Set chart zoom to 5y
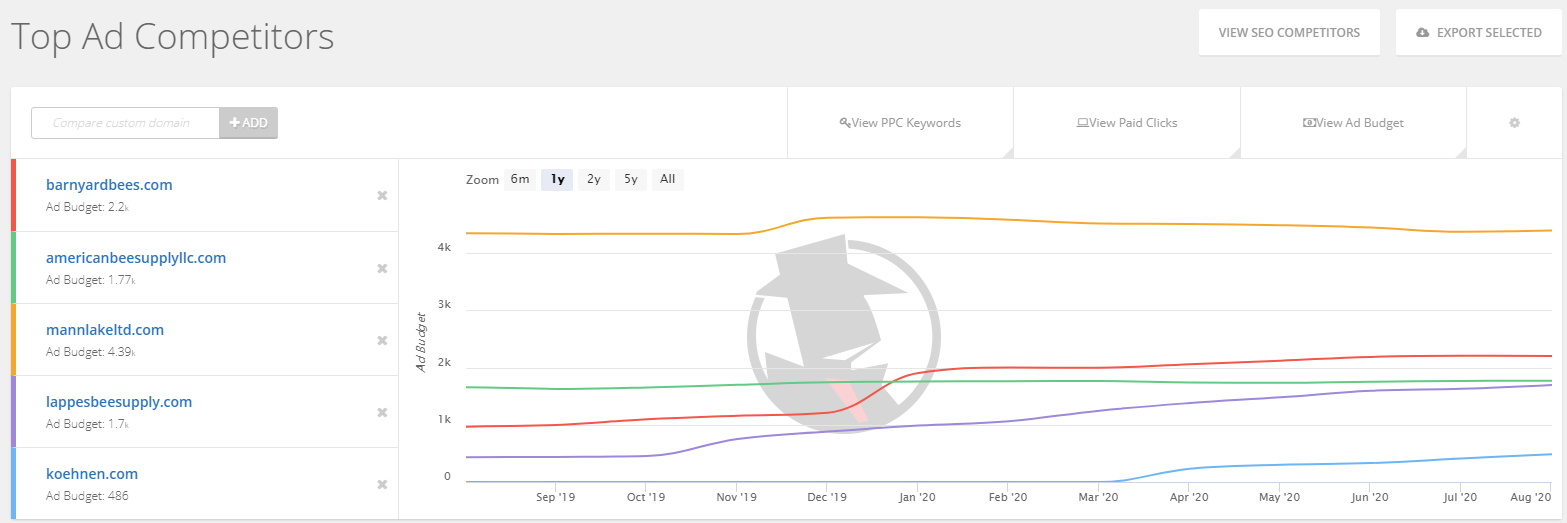Viewport: 1567px width, 523px height. pos(630,180)
